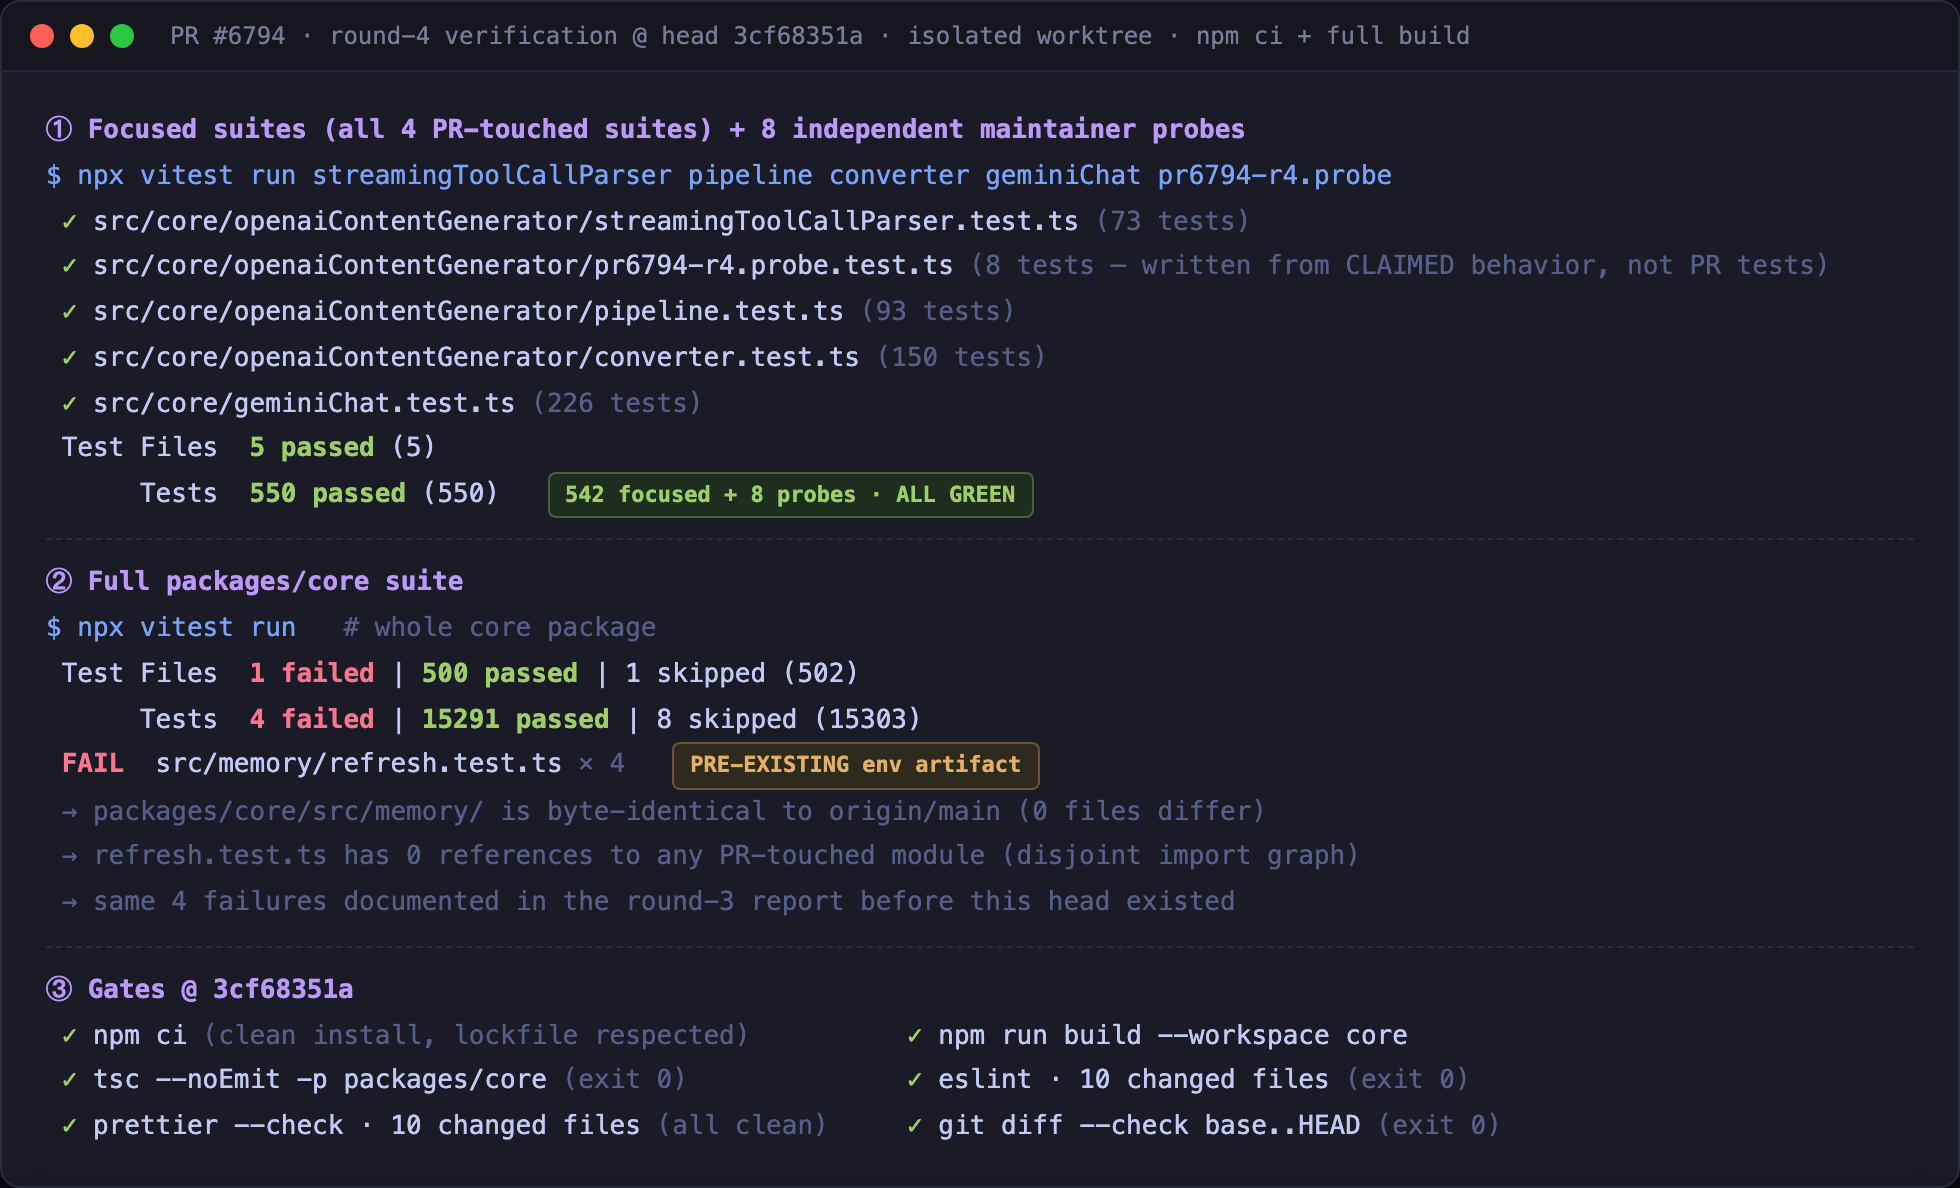Click the circled number 3 section marker

click(59, 989)
